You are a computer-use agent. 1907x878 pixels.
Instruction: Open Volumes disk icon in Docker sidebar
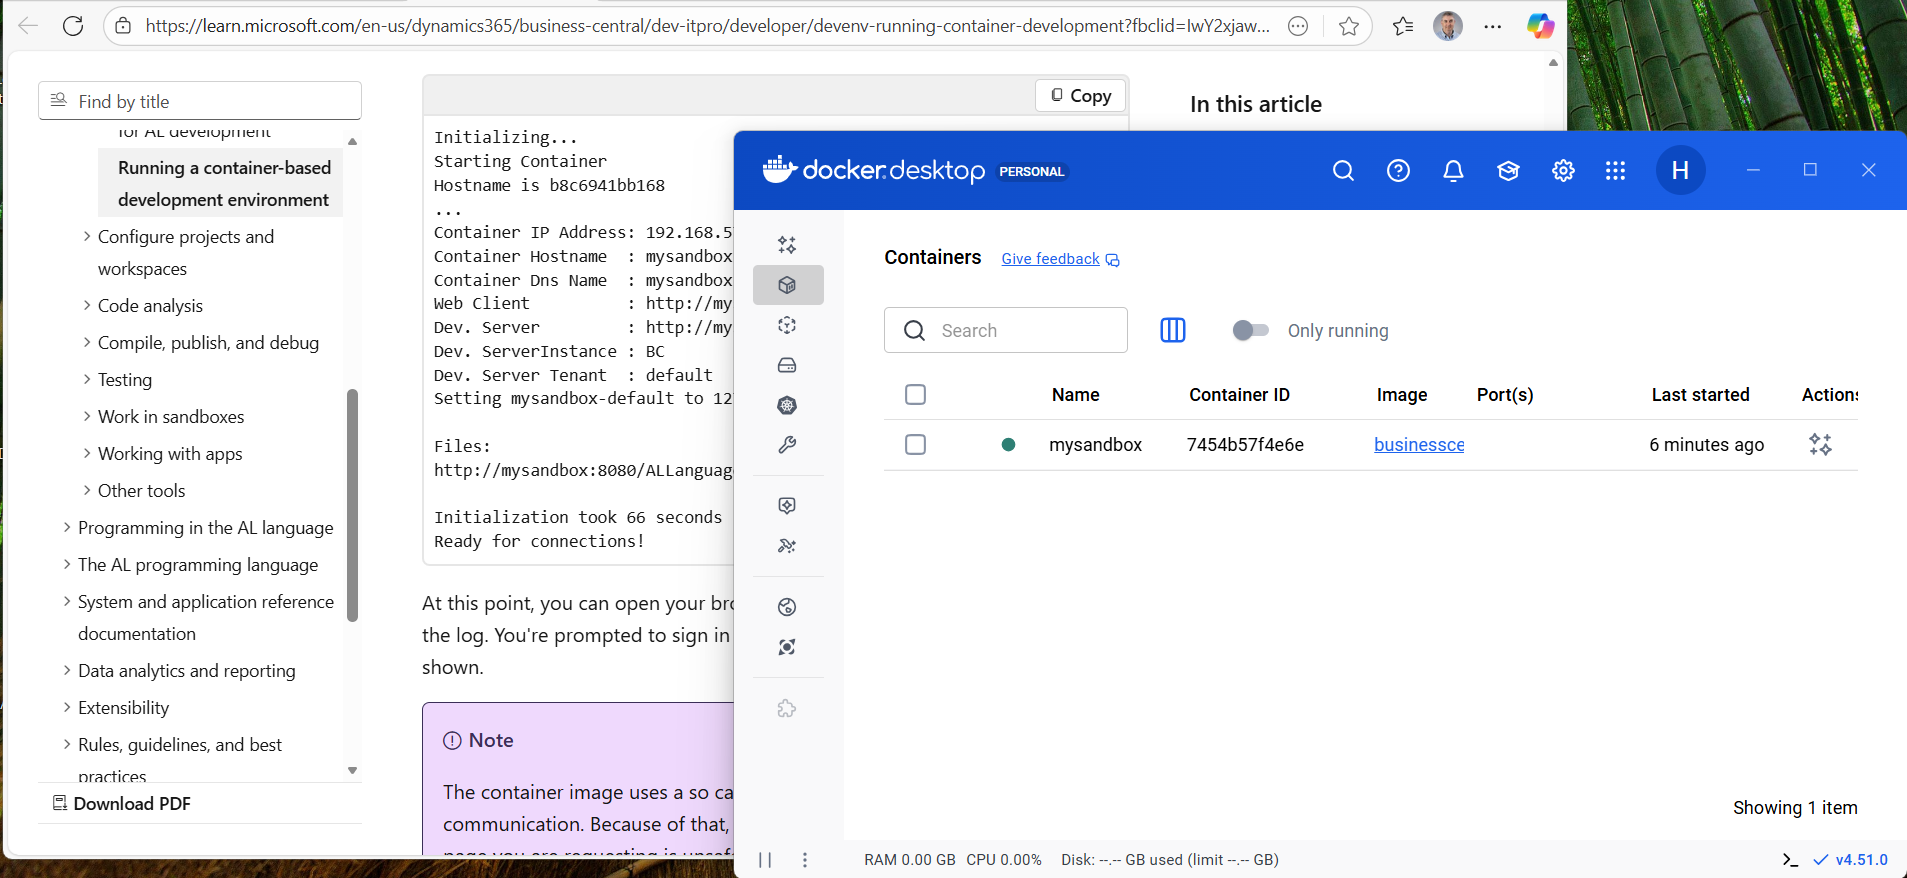(787, 365)
